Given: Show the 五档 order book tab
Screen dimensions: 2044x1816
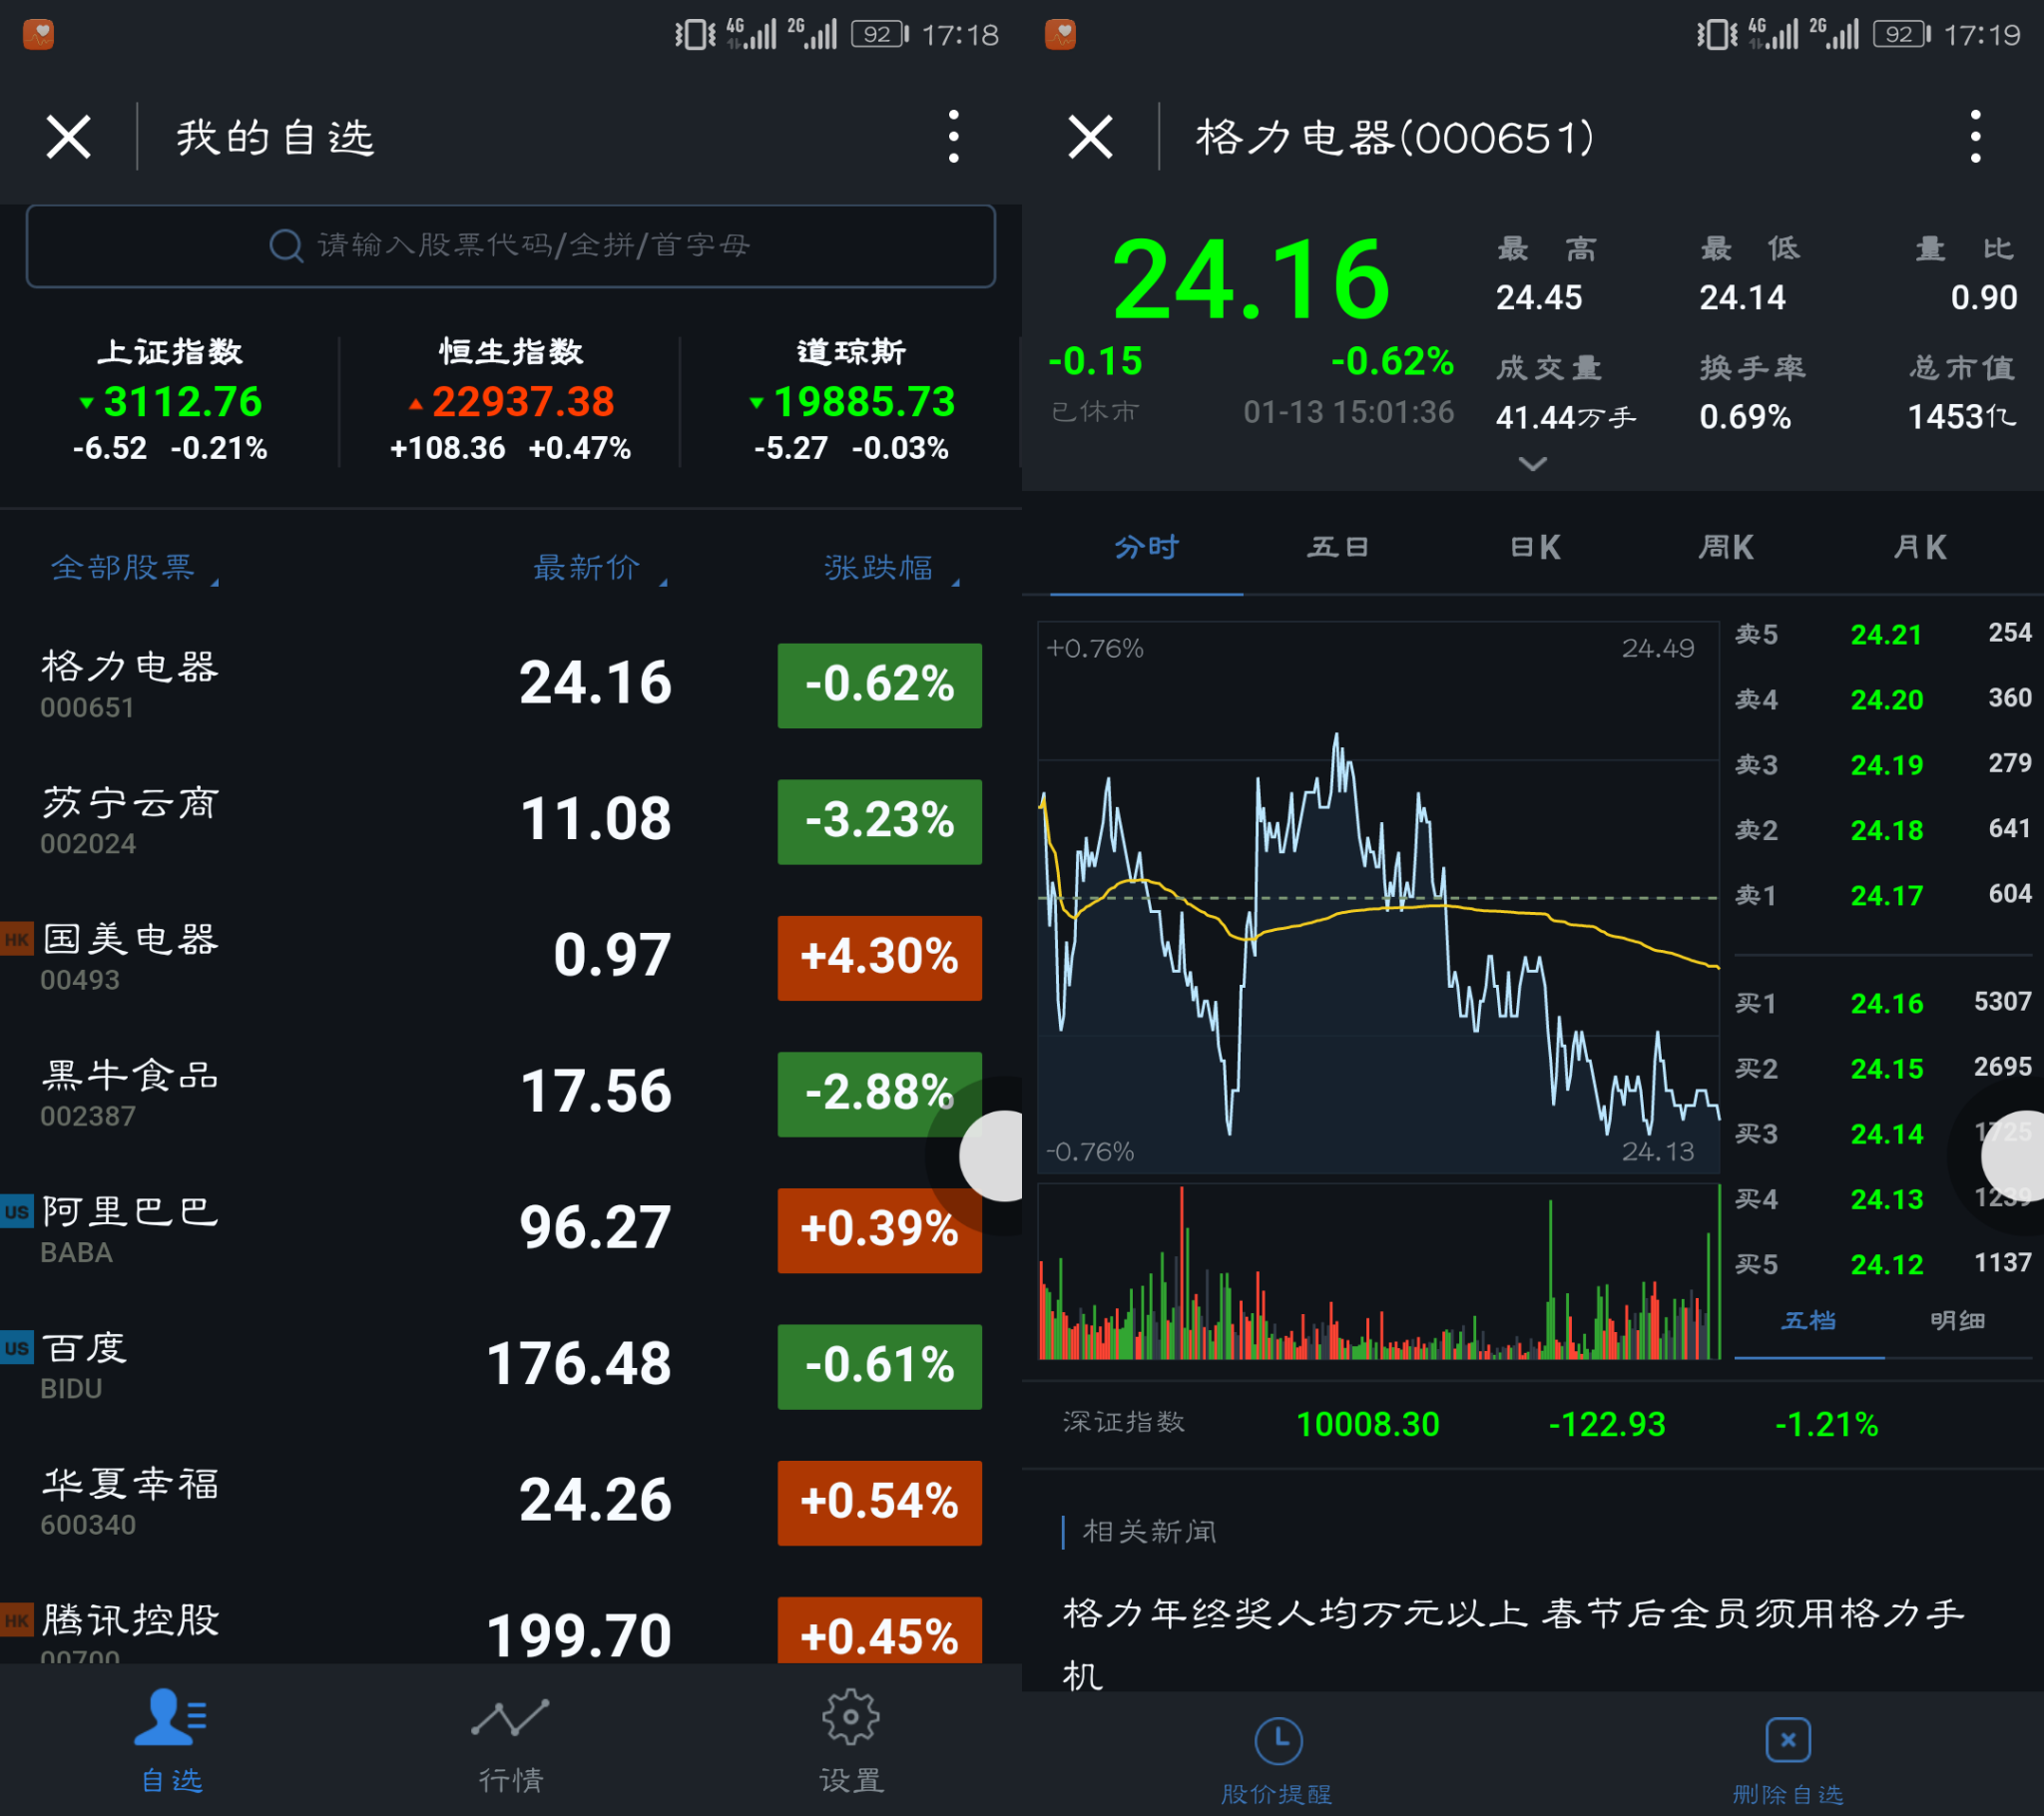Looking at the screenshot, I should (x=1808, y=1321).
